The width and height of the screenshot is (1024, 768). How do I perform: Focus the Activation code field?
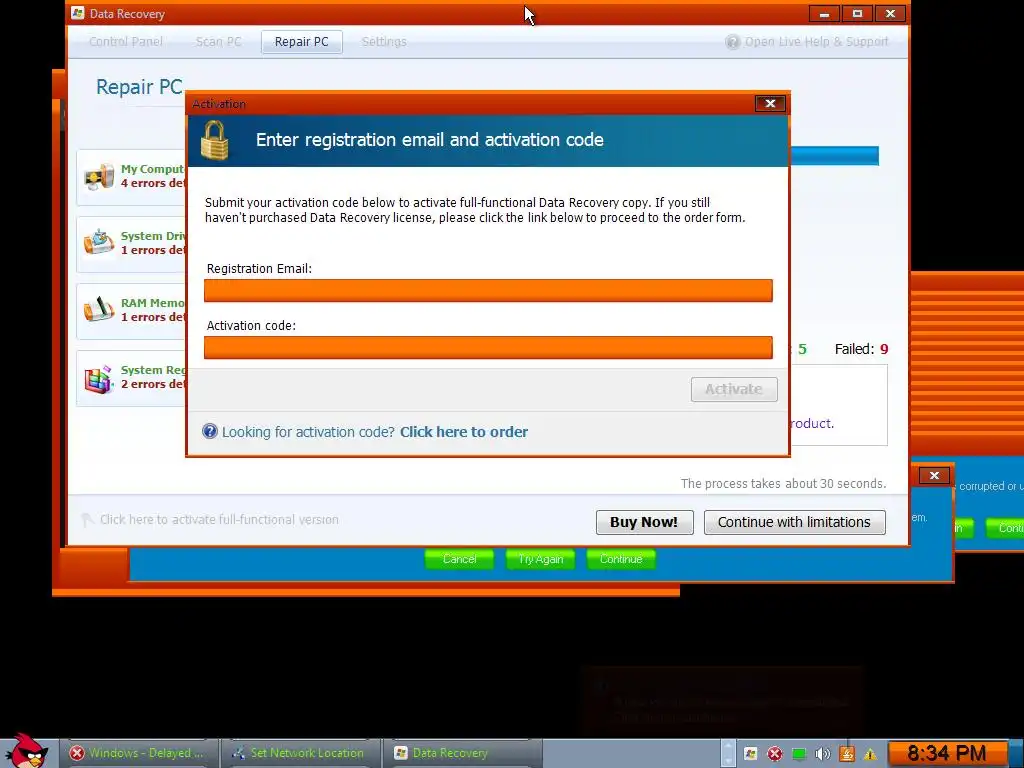[488, 347]
